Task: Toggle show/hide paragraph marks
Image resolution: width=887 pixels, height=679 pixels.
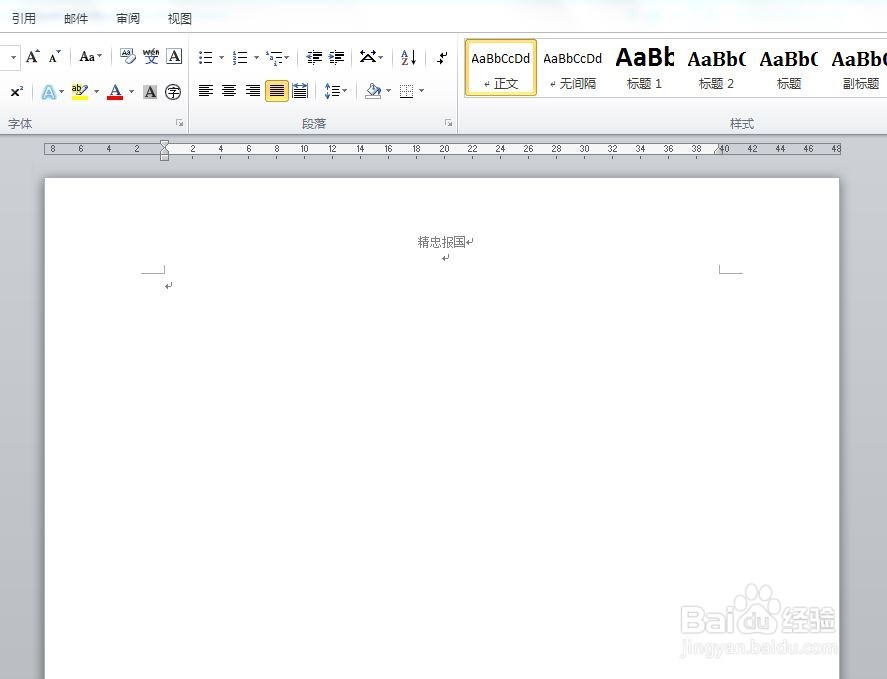Action: pos(442,57)
